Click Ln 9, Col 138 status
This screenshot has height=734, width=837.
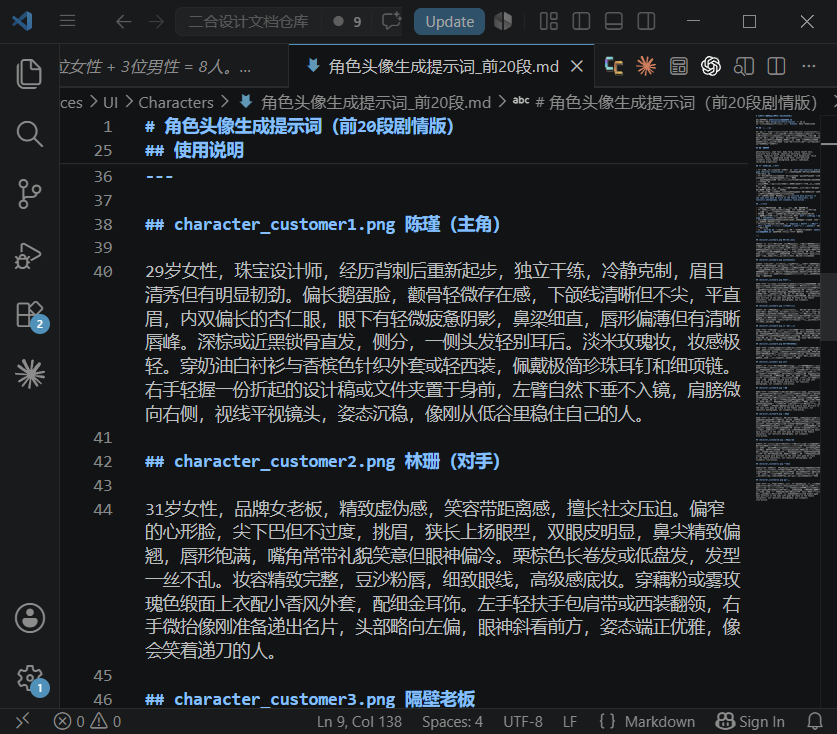[359, 722]
